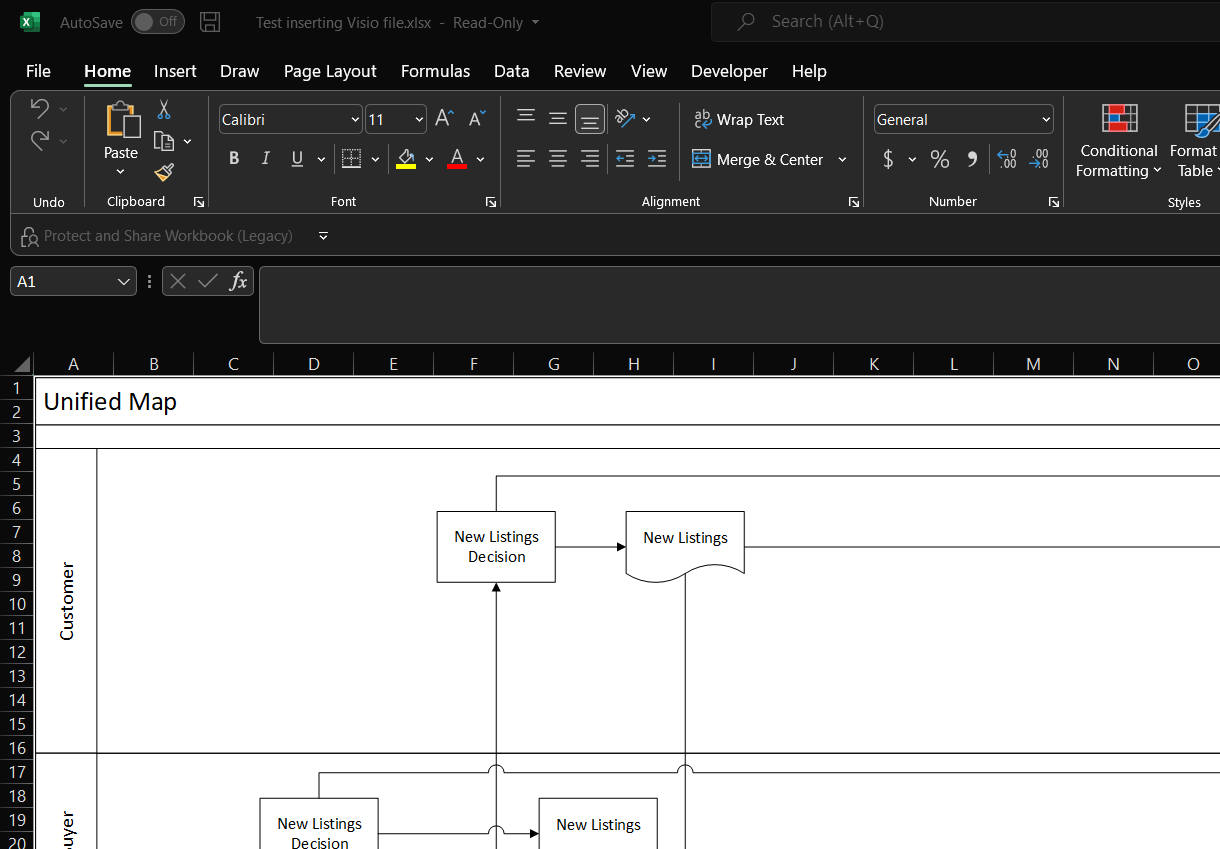Open the File tab

point(38,71)
